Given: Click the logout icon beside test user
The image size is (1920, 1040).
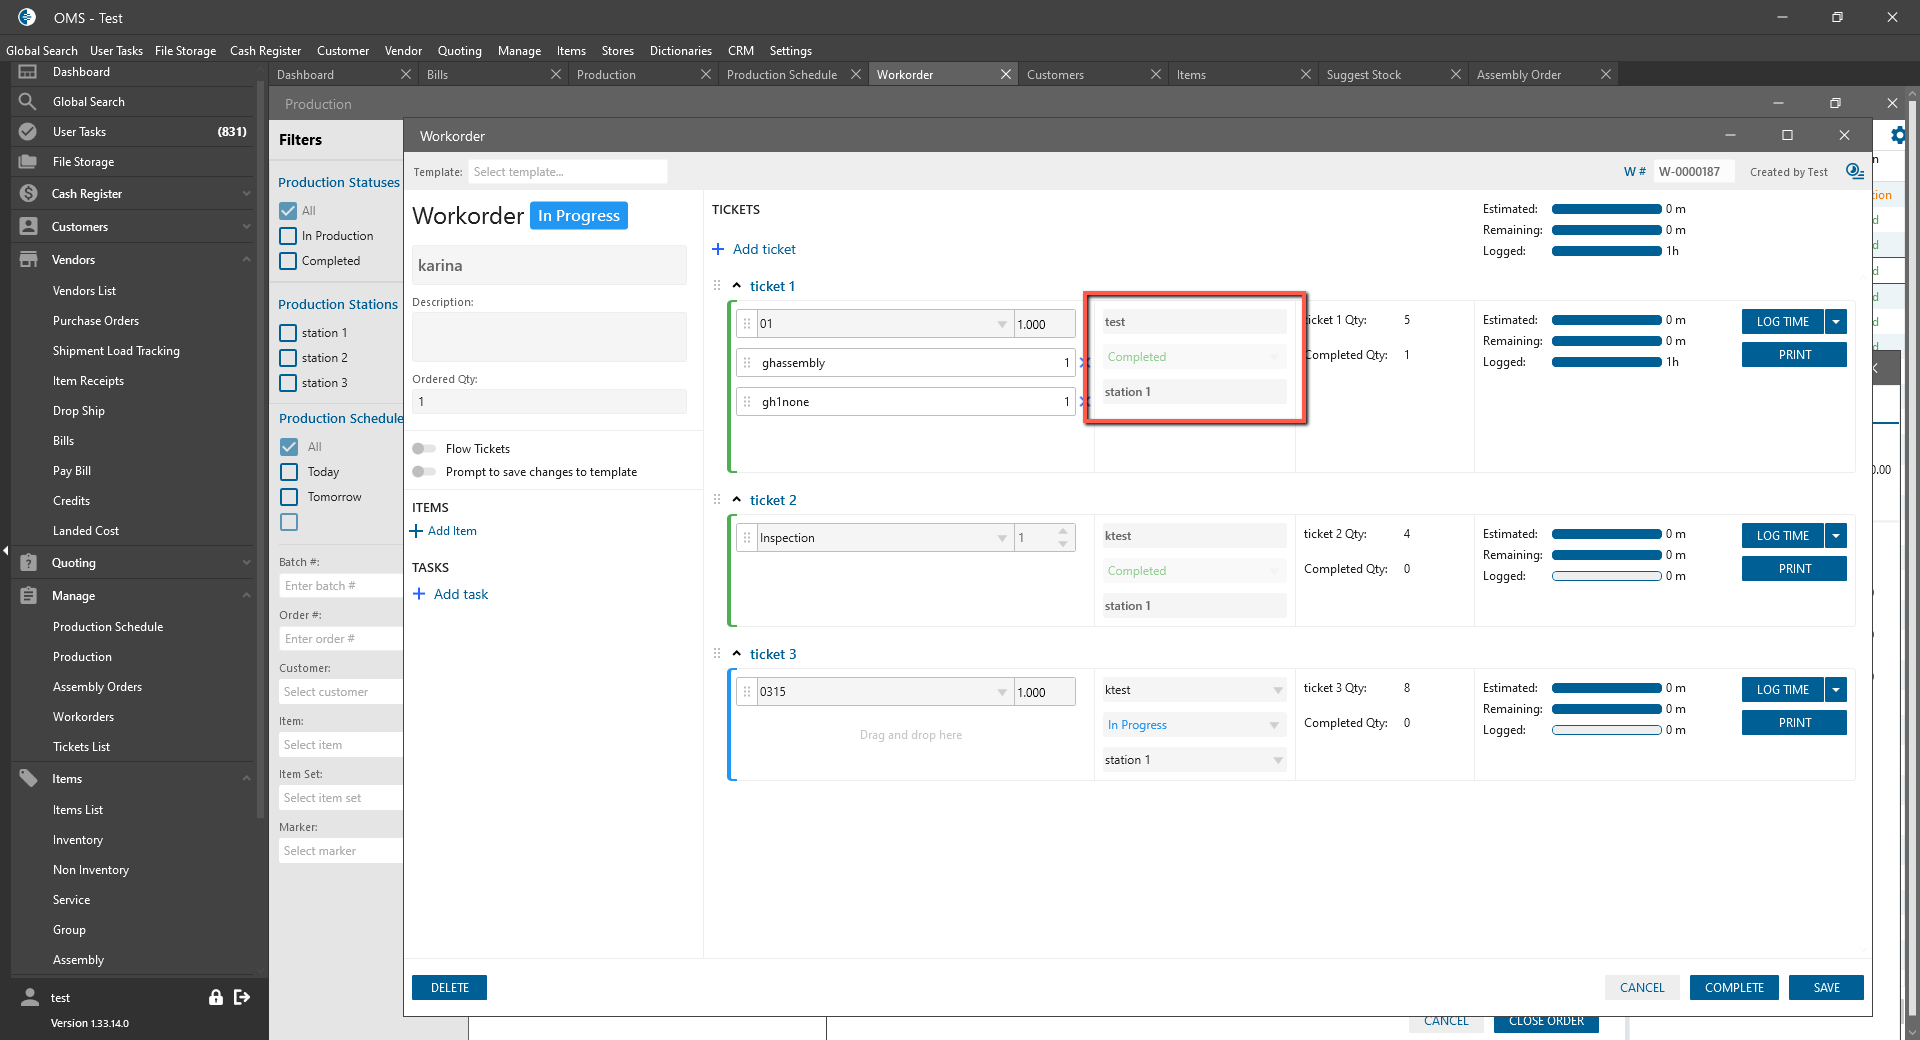Looking at the screenshot, I should click(x=242, y=997).
